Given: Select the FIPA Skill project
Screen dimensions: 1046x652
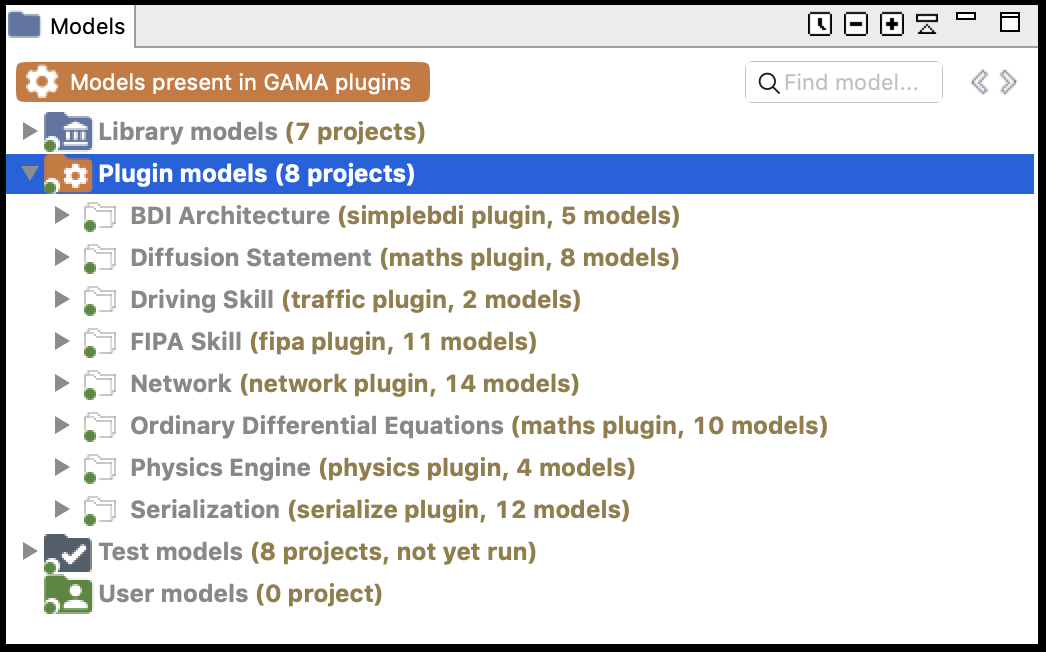Looking at the screenshot, I should click(300, 341).
